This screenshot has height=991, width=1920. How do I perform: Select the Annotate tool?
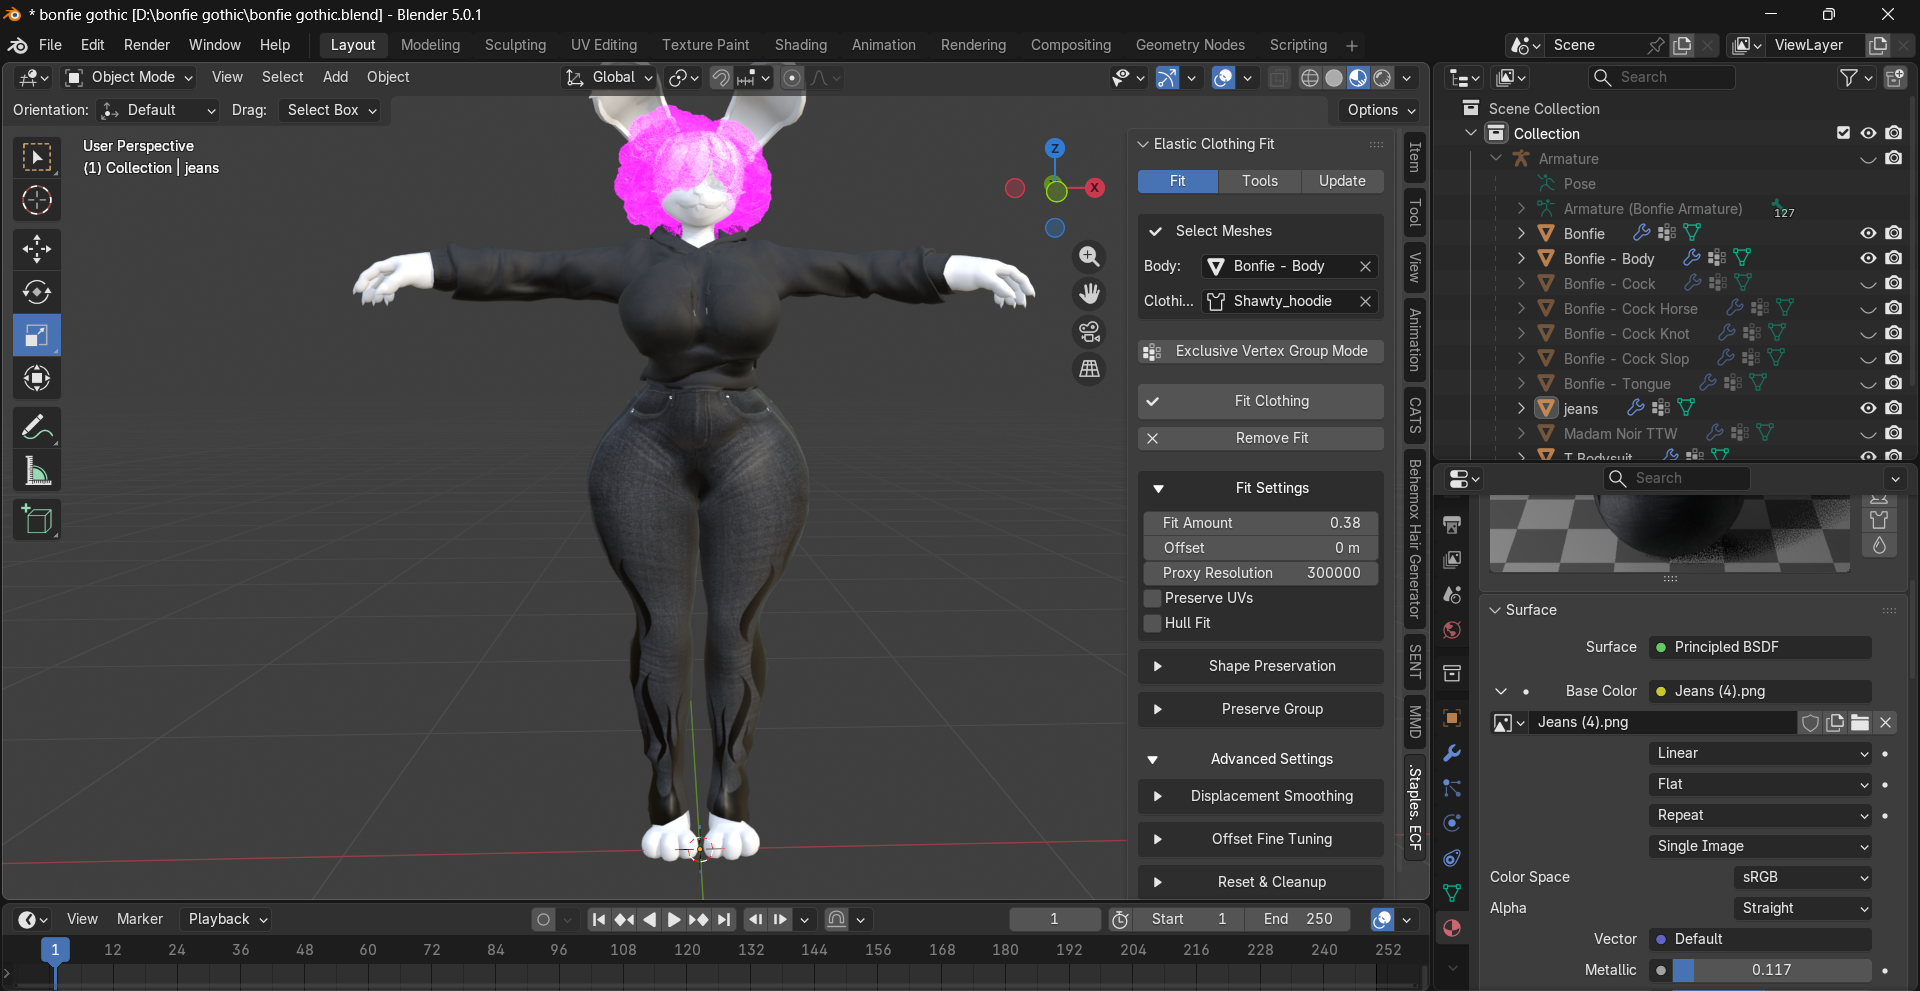click(x=37, y=428)
